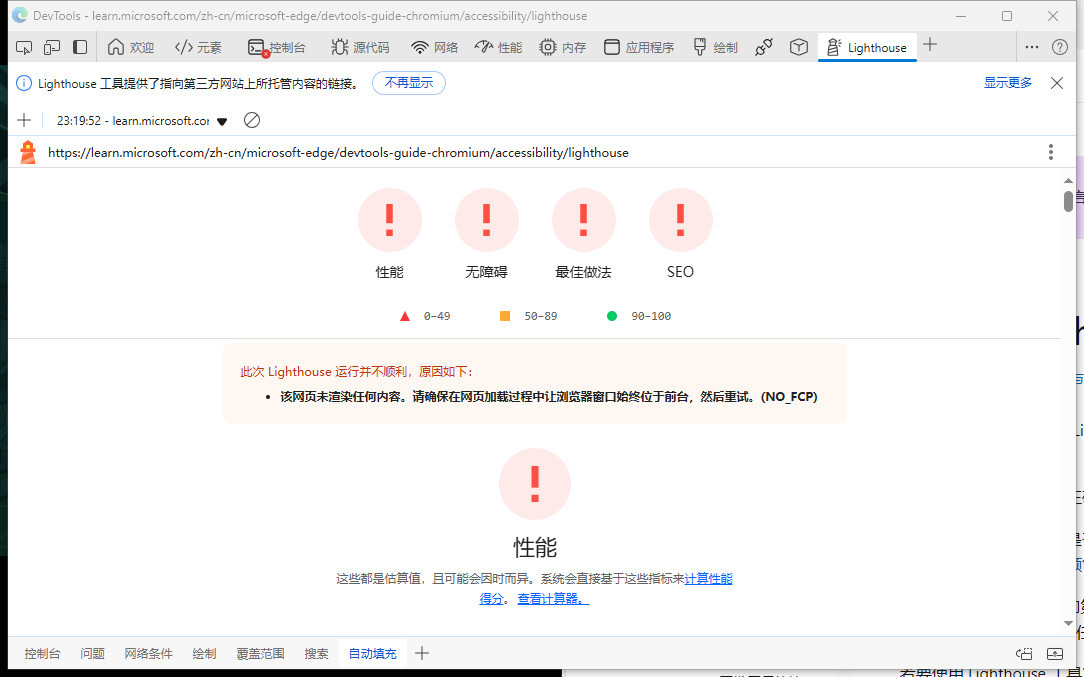Open the 搜索 drawer tab
1084x677 pixels.
(x=317, y=653)
